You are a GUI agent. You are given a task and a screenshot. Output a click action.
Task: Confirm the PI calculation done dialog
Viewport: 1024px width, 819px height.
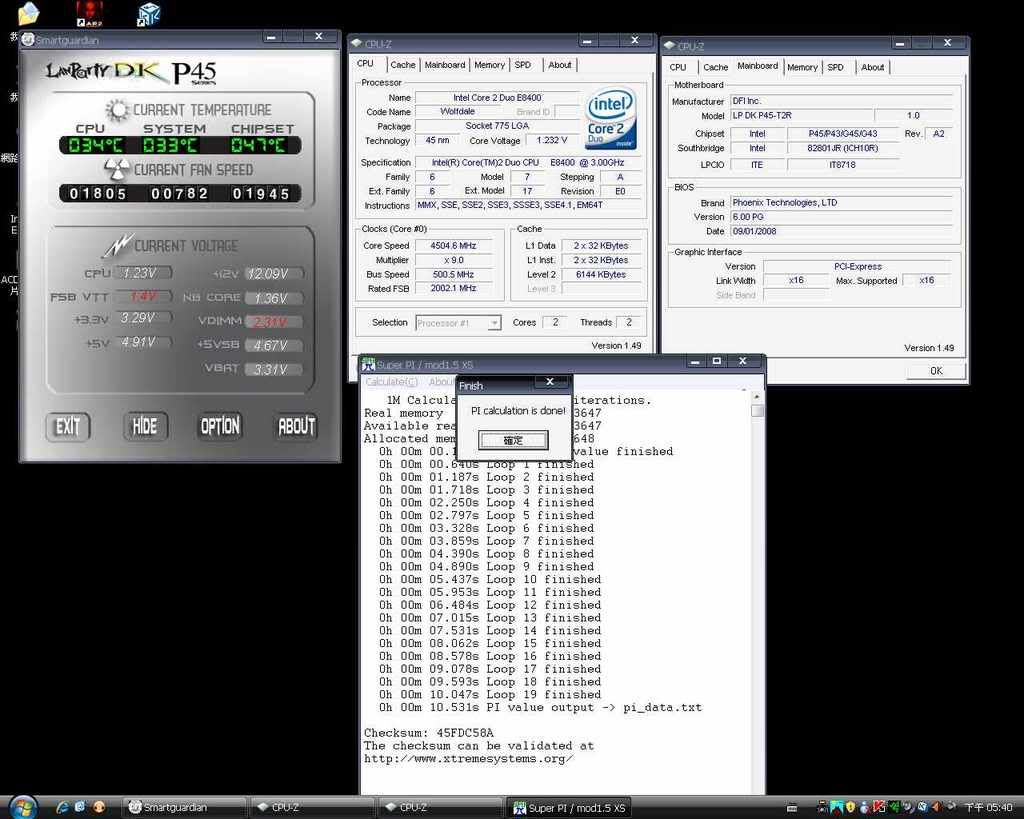513,440
